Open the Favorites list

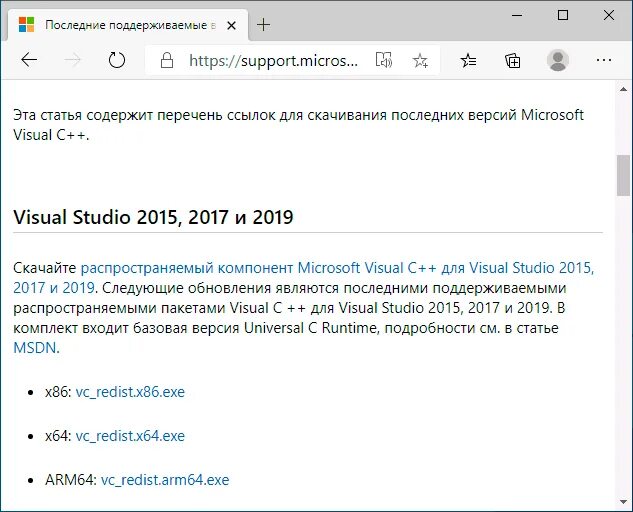coord(468,61)
